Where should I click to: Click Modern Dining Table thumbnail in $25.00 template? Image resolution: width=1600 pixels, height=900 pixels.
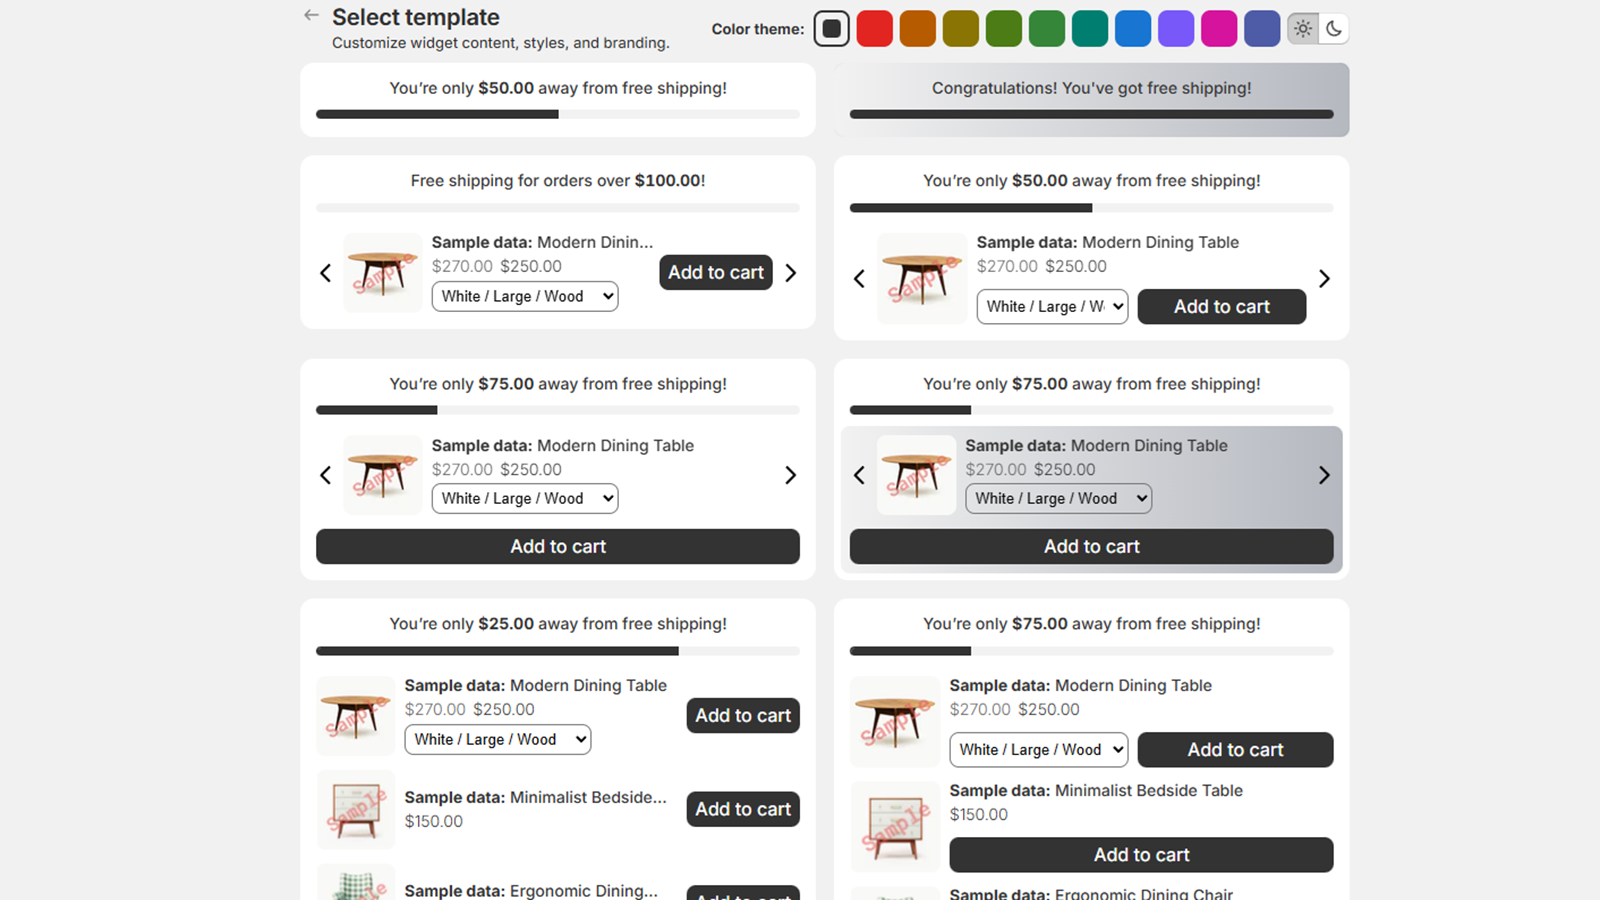click(x=356, y=716)
